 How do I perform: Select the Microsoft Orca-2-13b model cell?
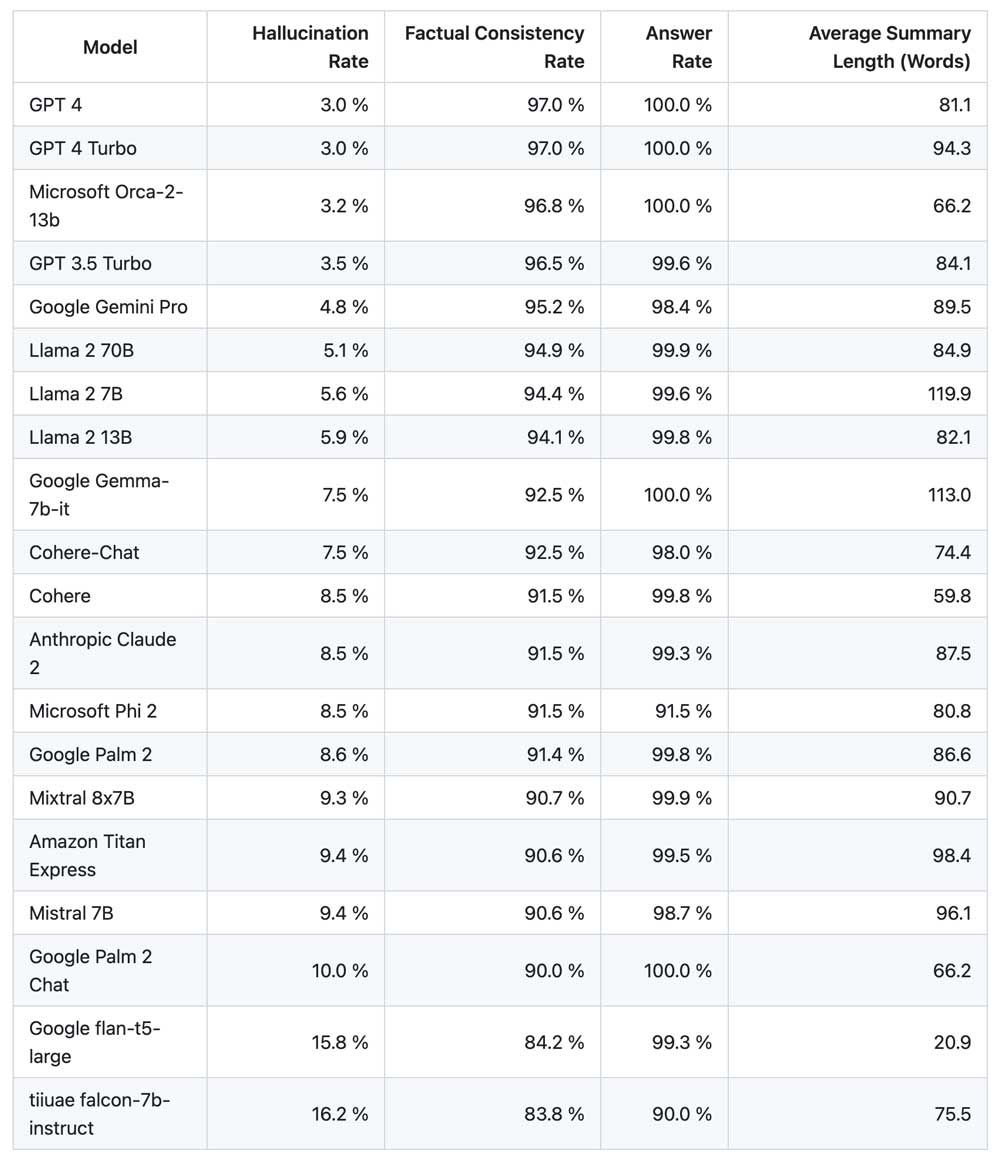(106, 205)
